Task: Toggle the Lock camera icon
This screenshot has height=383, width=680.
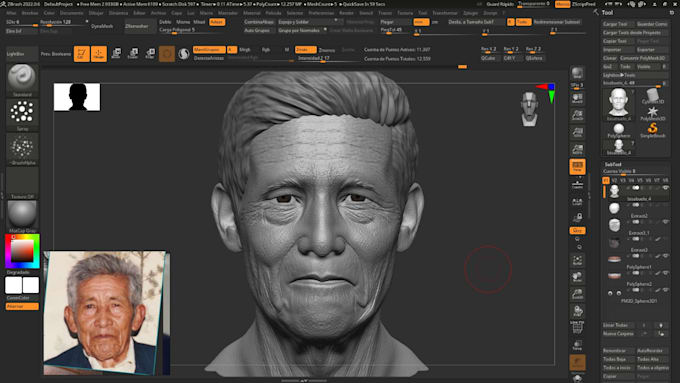Action: 577,217
